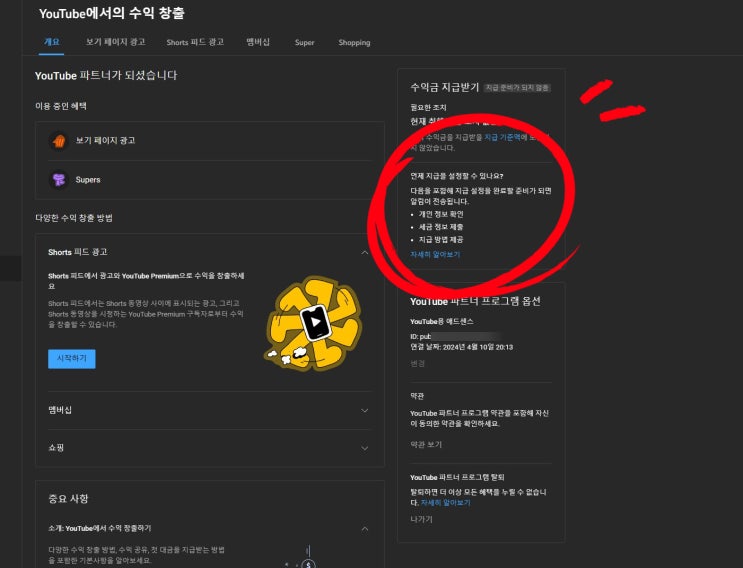Click the YouTube 파트너가 되셨습니다 heading

point(106,75)
